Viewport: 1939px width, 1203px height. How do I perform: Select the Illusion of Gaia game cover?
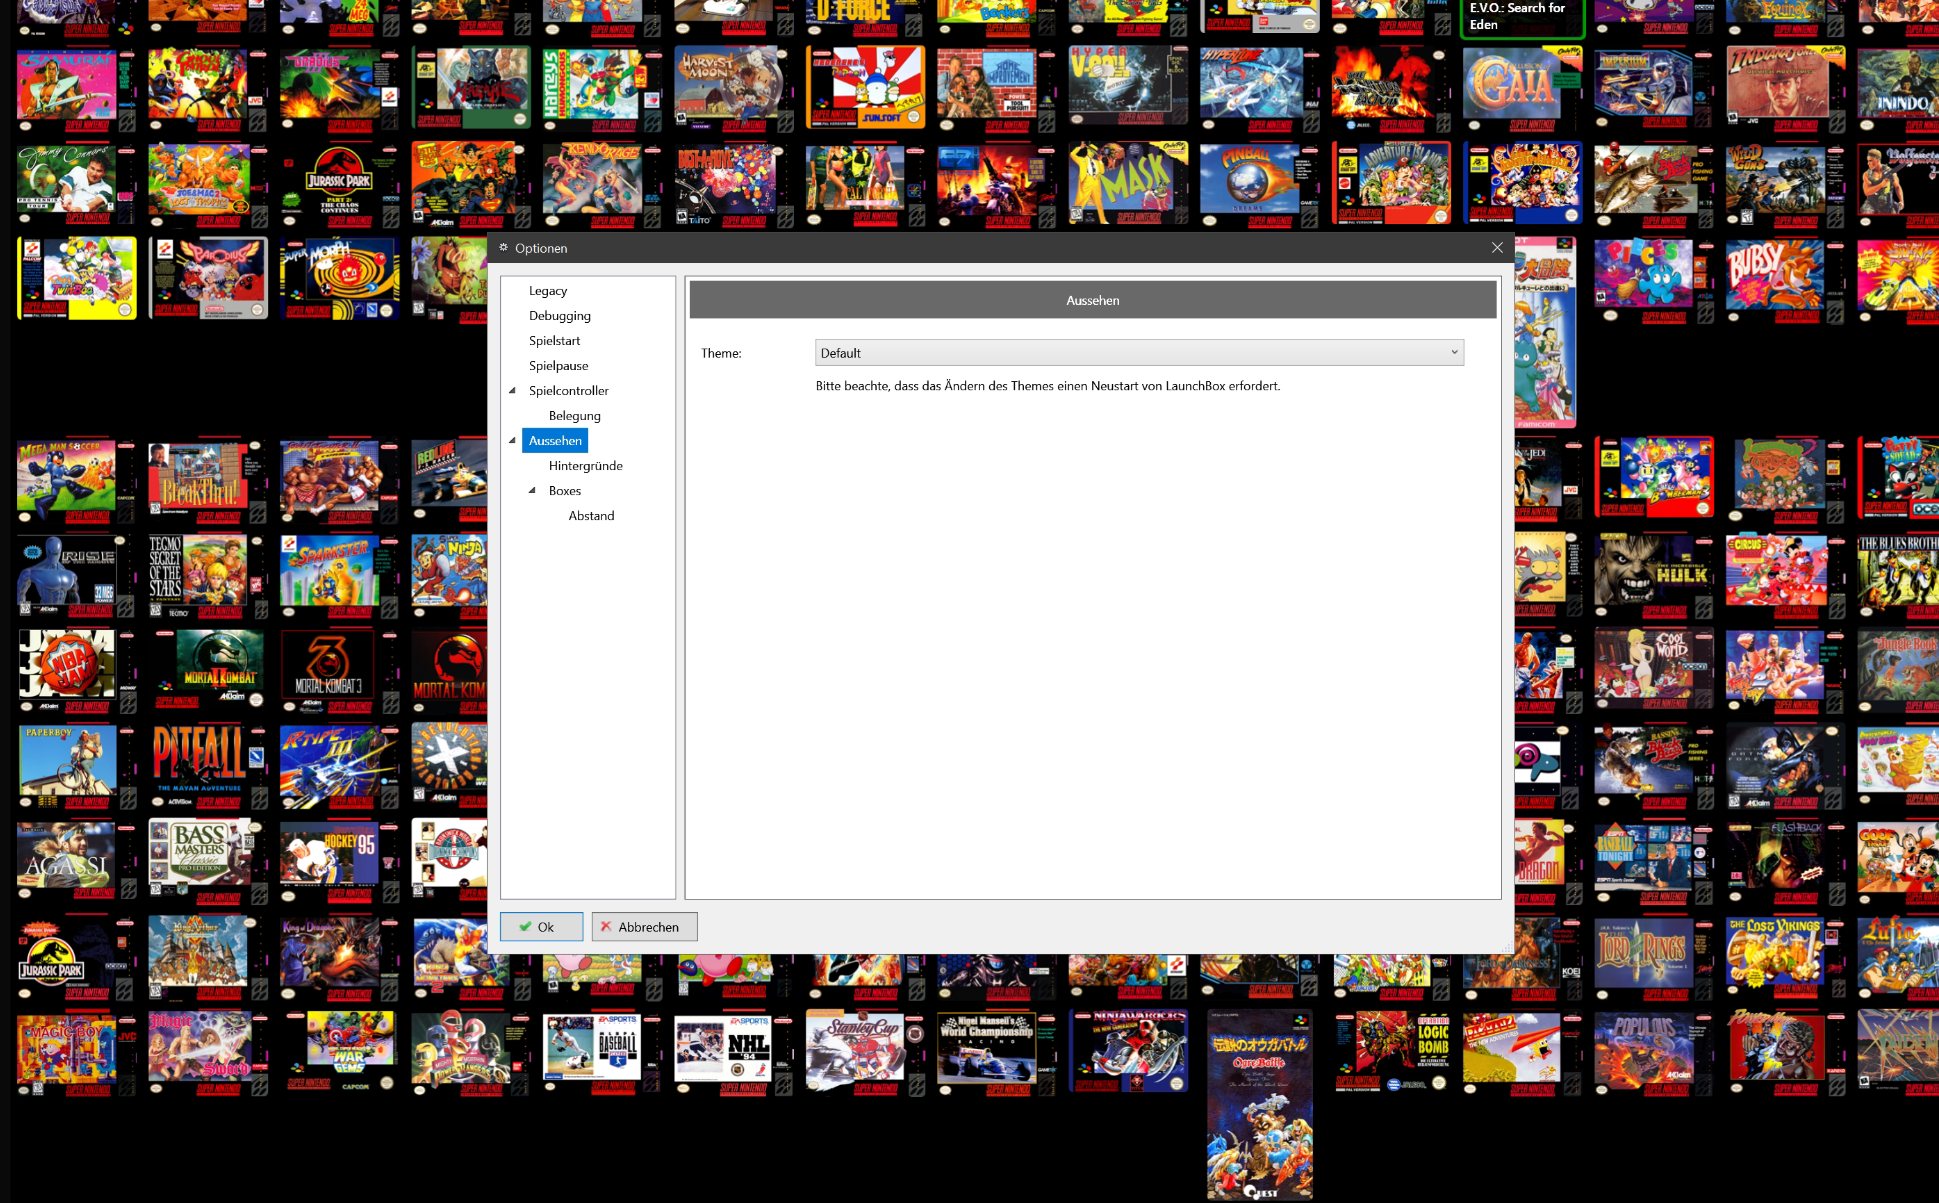click(1522, 88)
